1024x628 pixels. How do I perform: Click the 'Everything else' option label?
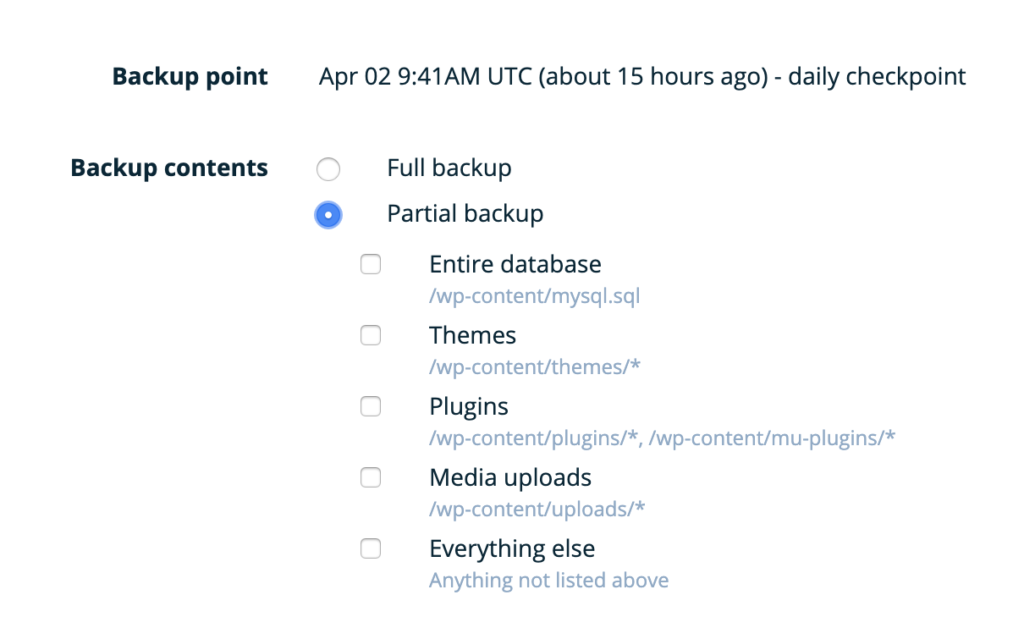coord(513,548)
